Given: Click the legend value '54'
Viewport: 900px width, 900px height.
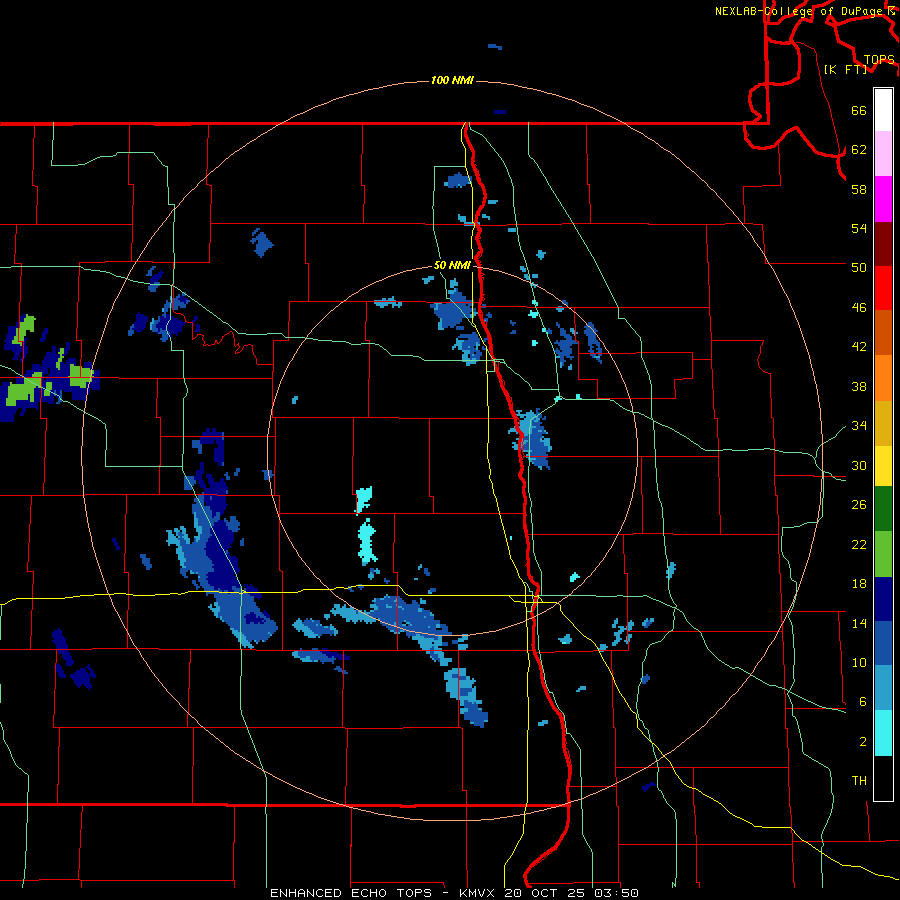Looking at the screenshot, I should click(x=859, y=228).
